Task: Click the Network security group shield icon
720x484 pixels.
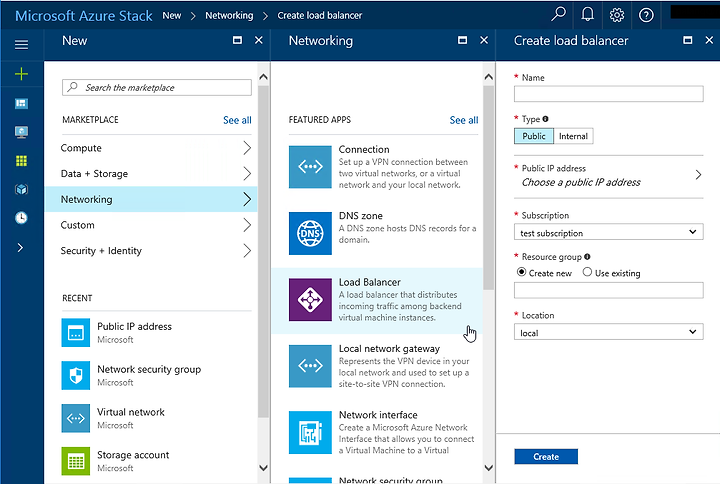Action: click(x=76, y=375)
